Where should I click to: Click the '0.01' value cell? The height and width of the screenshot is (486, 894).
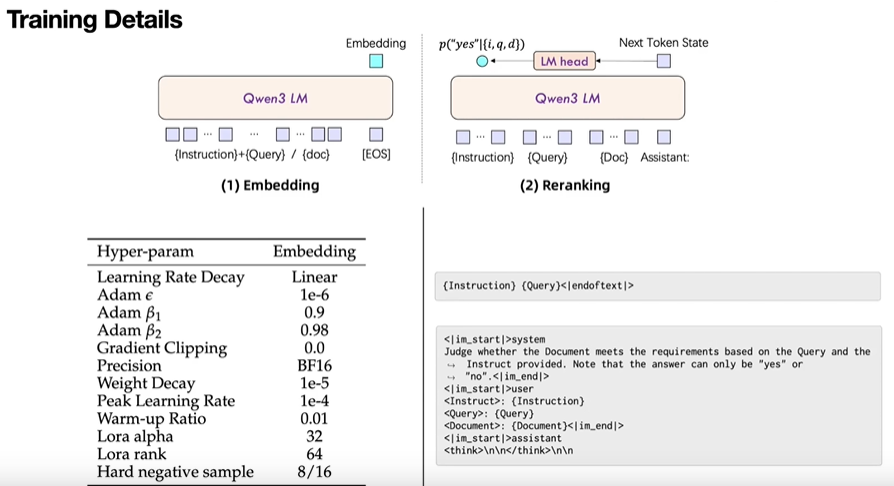click(x=314, y=419)
